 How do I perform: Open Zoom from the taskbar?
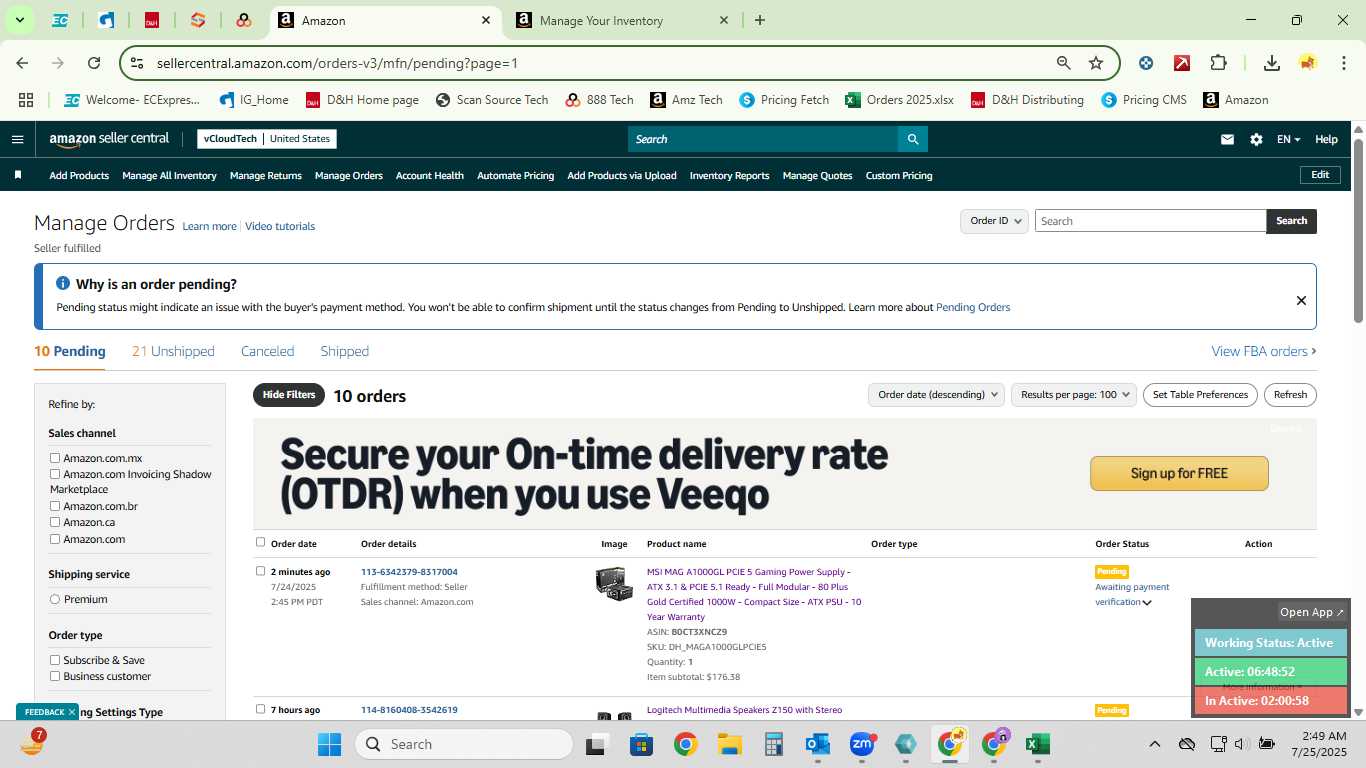pyautogui.click(x=862, y=744)
